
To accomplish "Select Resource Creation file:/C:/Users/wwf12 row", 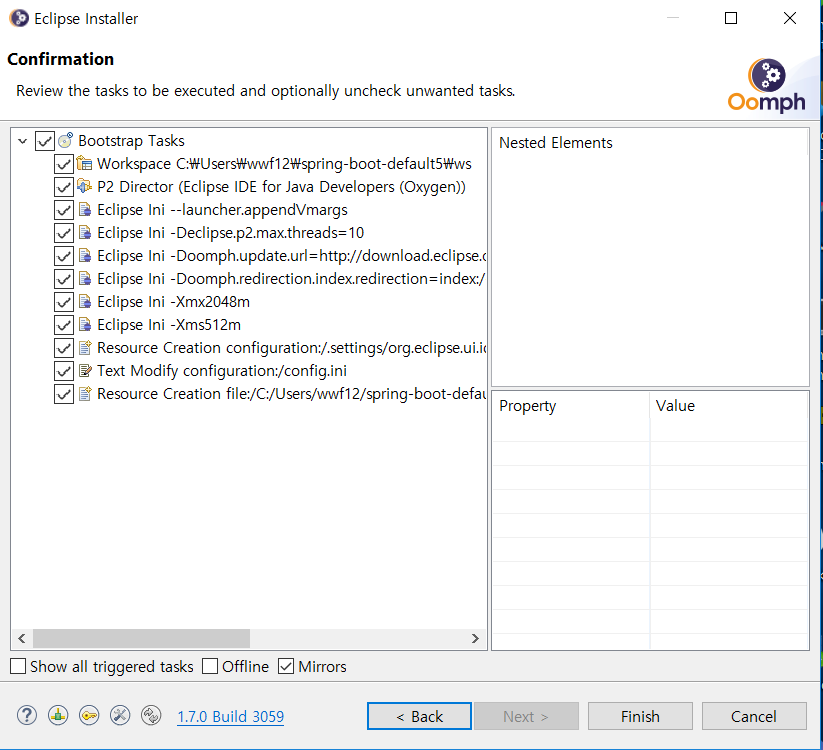I will pyautogui.click(x=291, y=394).
